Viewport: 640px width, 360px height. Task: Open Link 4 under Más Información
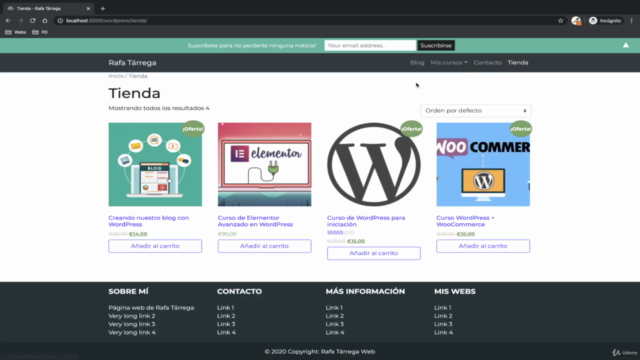point(335,332)
